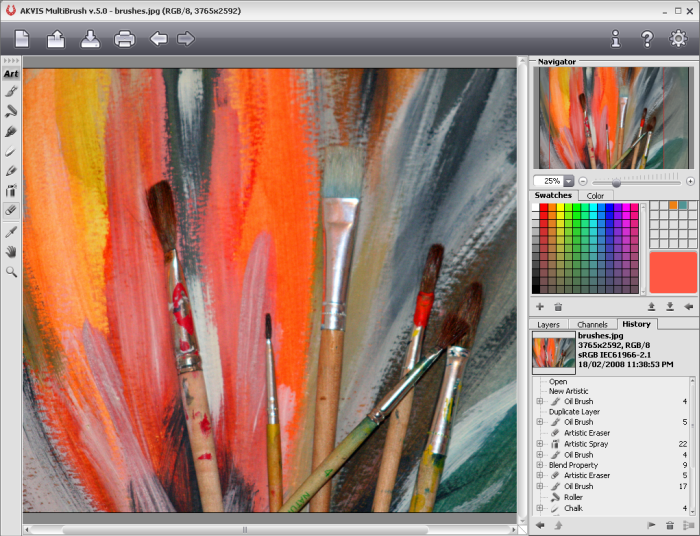Image resolution: width=700 pixels, height=536 pixels.
Task: Open help with the question mark icon
Action: point(647,39)
